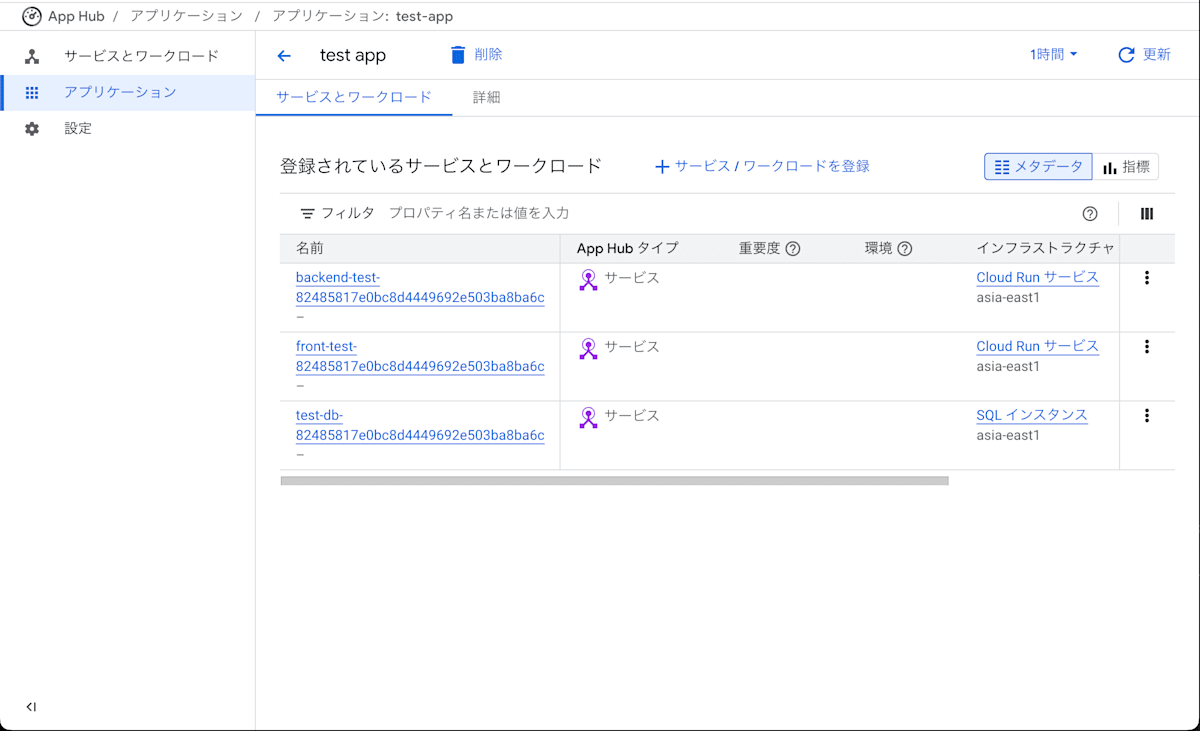Open the column display options icon

(1147, 213)
